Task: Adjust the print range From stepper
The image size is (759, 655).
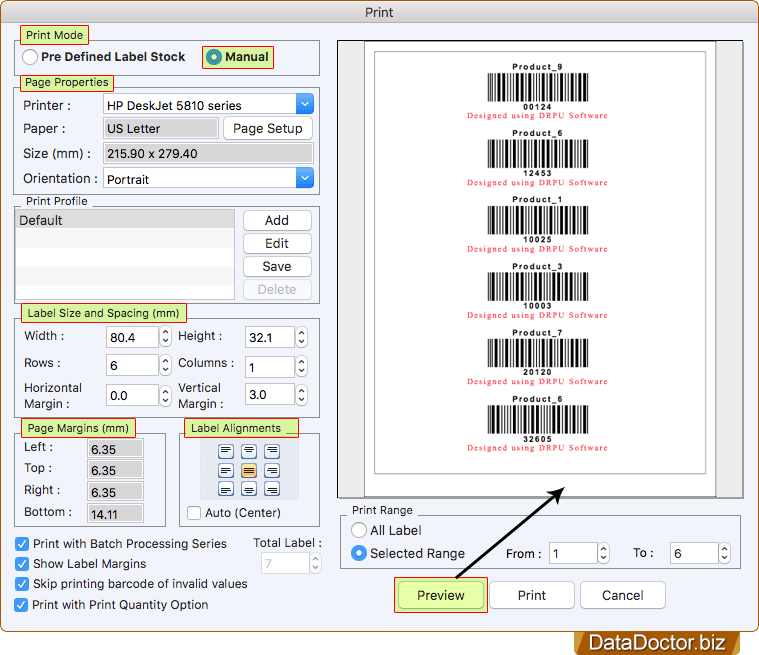Action: point(603,553)
